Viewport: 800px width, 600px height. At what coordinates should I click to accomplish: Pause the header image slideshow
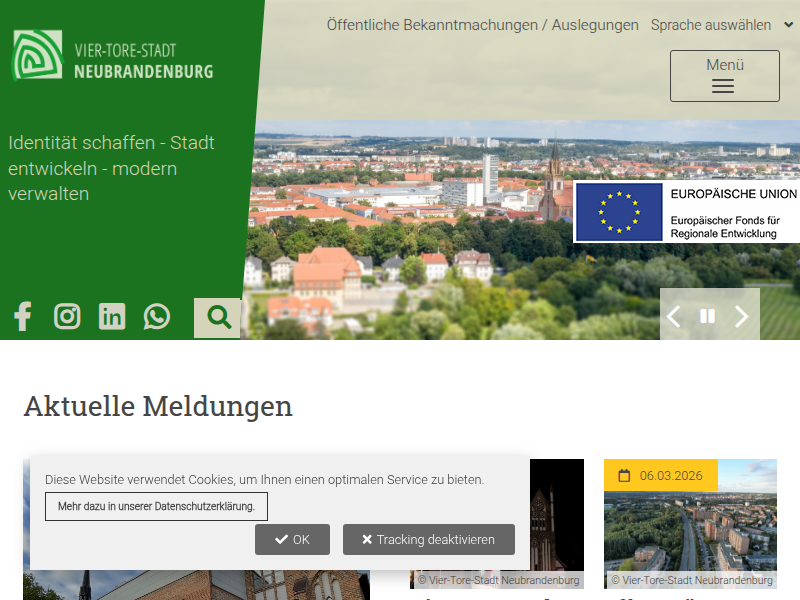[707, 317]
